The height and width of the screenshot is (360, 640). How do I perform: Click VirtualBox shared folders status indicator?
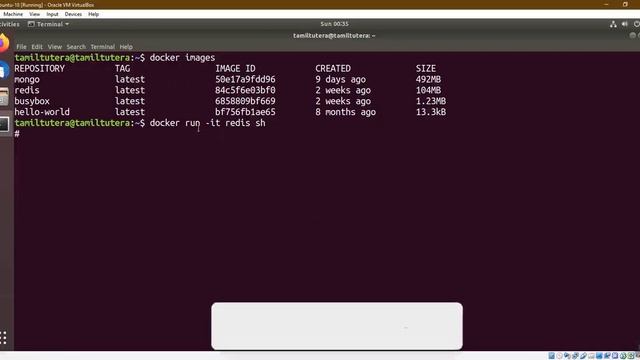point(591,356)
